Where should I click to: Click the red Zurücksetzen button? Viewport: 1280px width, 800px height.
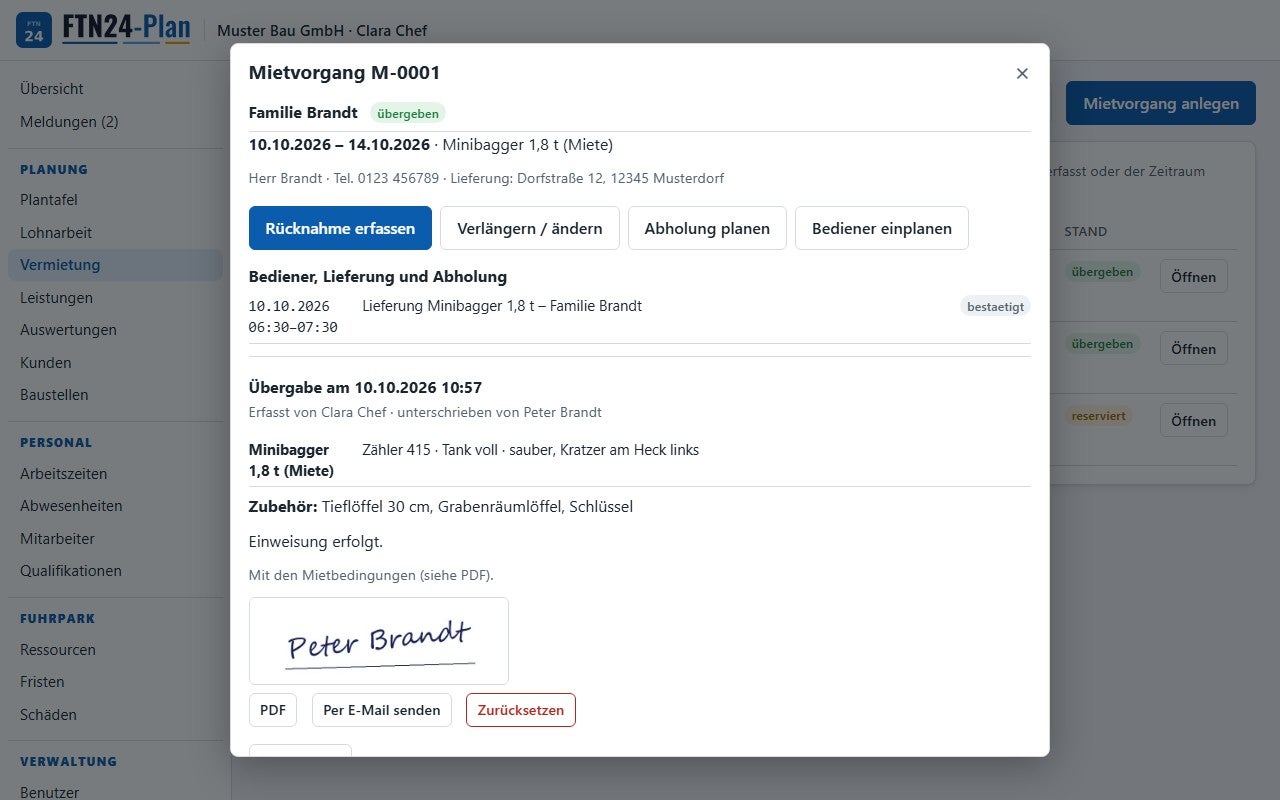pos(521,710)
